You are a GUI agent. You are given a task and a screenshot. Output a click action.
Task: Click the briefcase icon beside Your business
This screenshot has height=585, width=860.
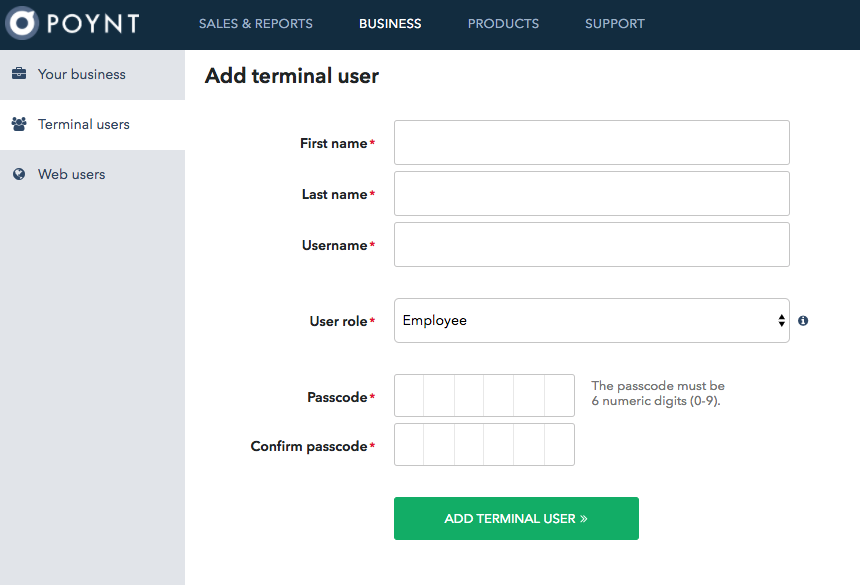pyautogui.click(x=19, y=73)
